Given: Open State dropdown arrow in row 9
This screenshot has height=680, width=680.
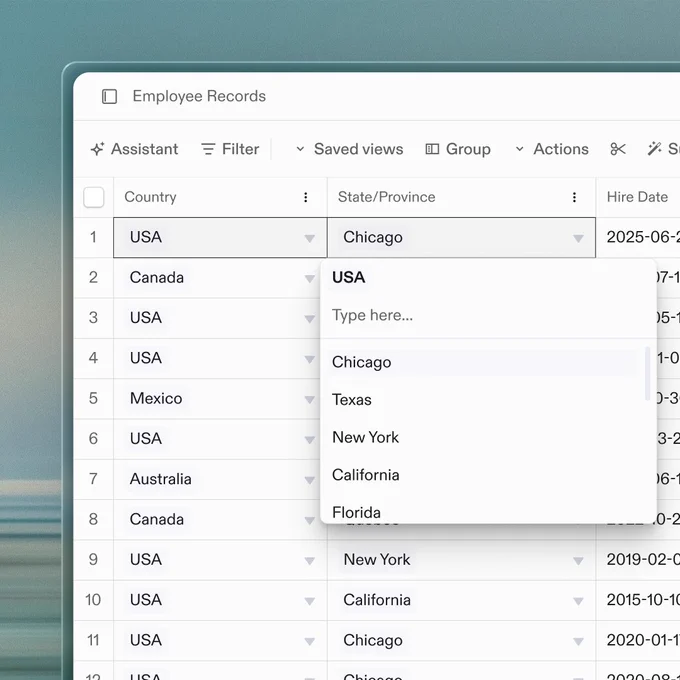Looking at the screenshot, I should (578, 561).
